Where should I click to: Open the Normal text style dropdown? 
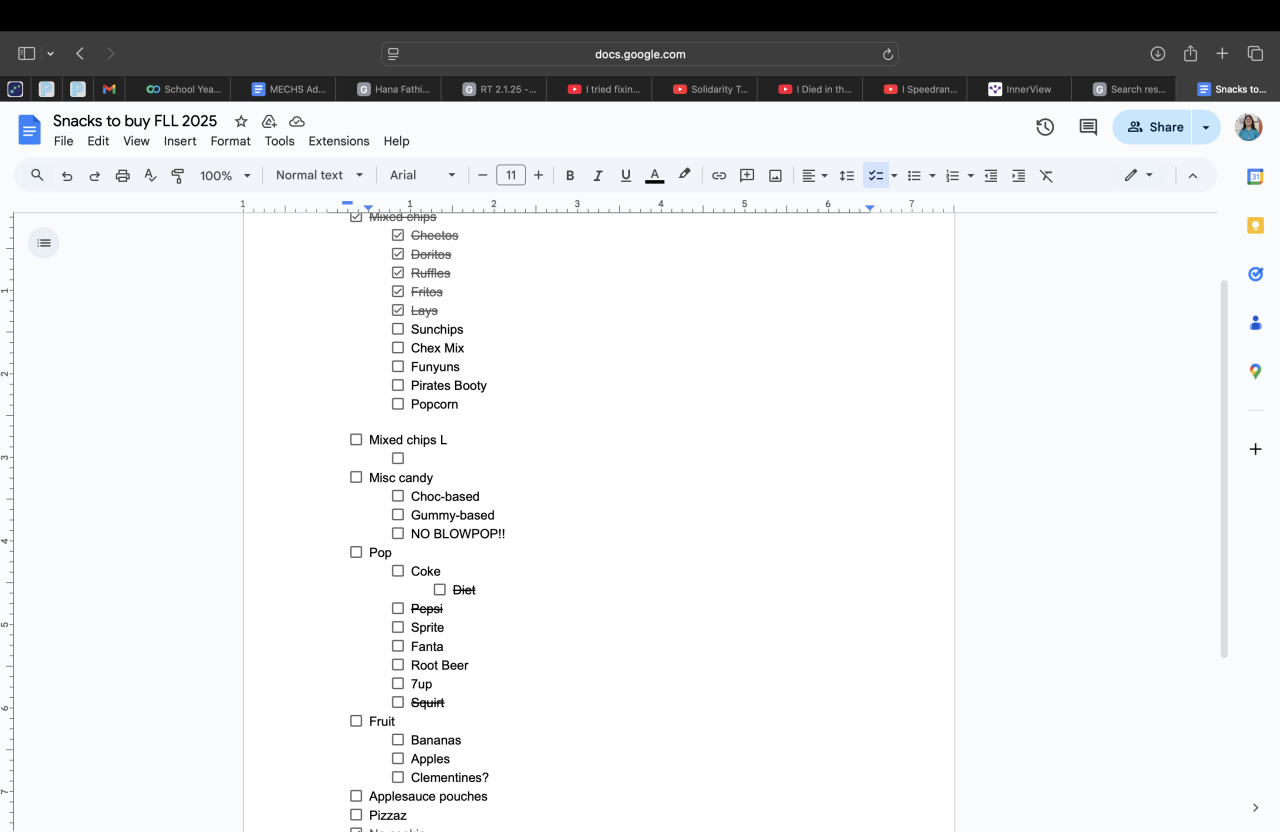tap(319, 176)
